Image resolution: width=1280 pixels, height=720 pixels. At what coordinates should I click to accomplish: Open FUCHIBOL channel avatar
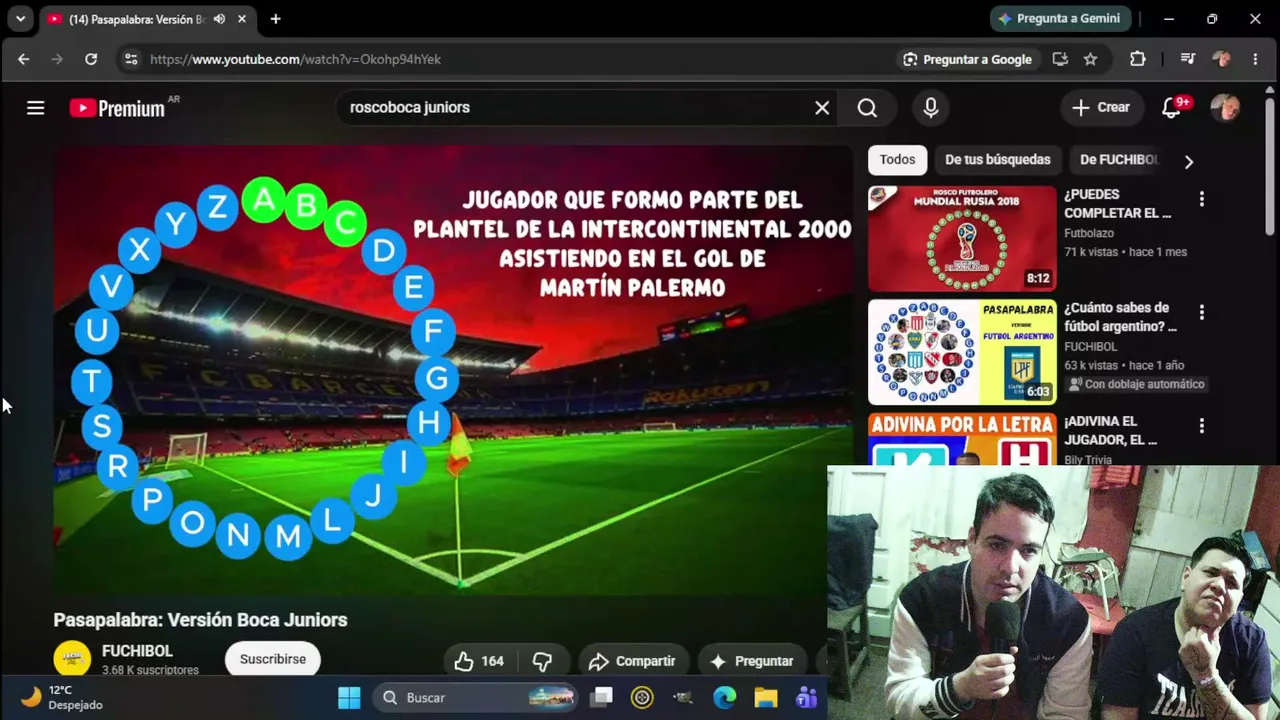coord(72,659)
